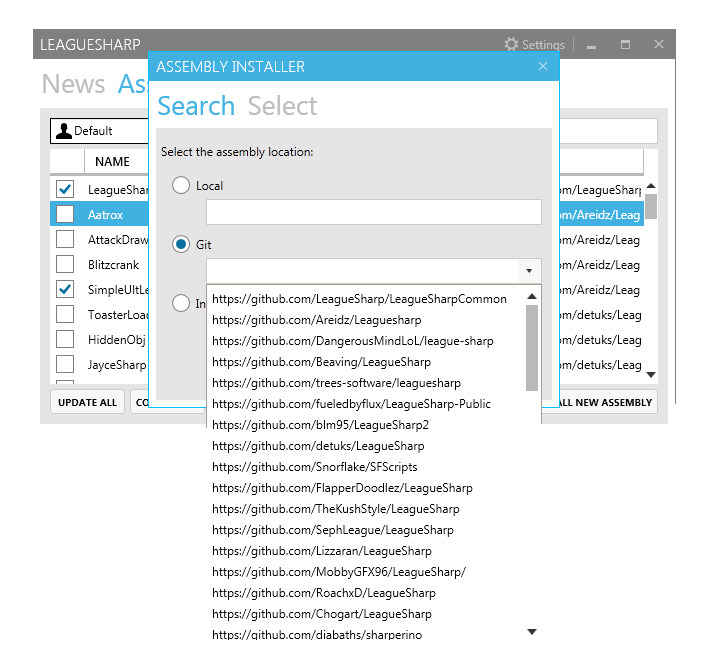Viewport: 721px width, 672px height.
Task: Choose Snorflake/SFScripts repository URL
Action: (x=315, y=467)
